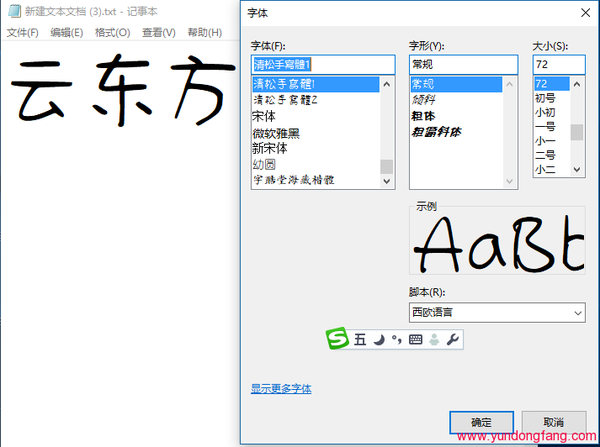Toggle the moon half-width icon
Image resolution: width=600 pixels, height=447 pixels.
[x=379, y=339]
